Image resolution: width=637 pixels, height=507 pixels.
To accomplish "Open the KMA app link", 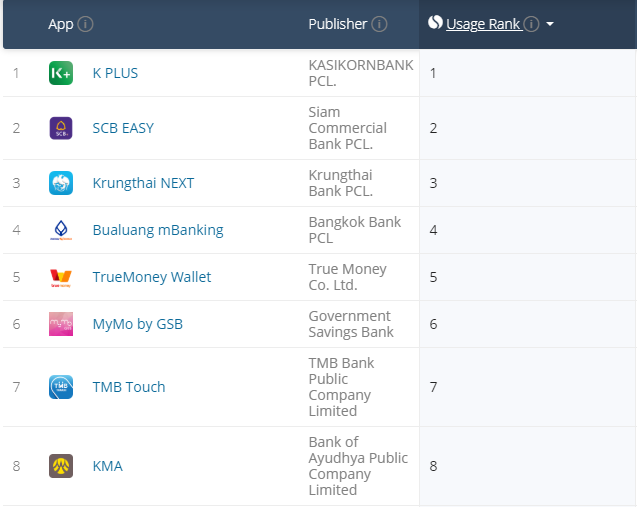I will point(108,466).
